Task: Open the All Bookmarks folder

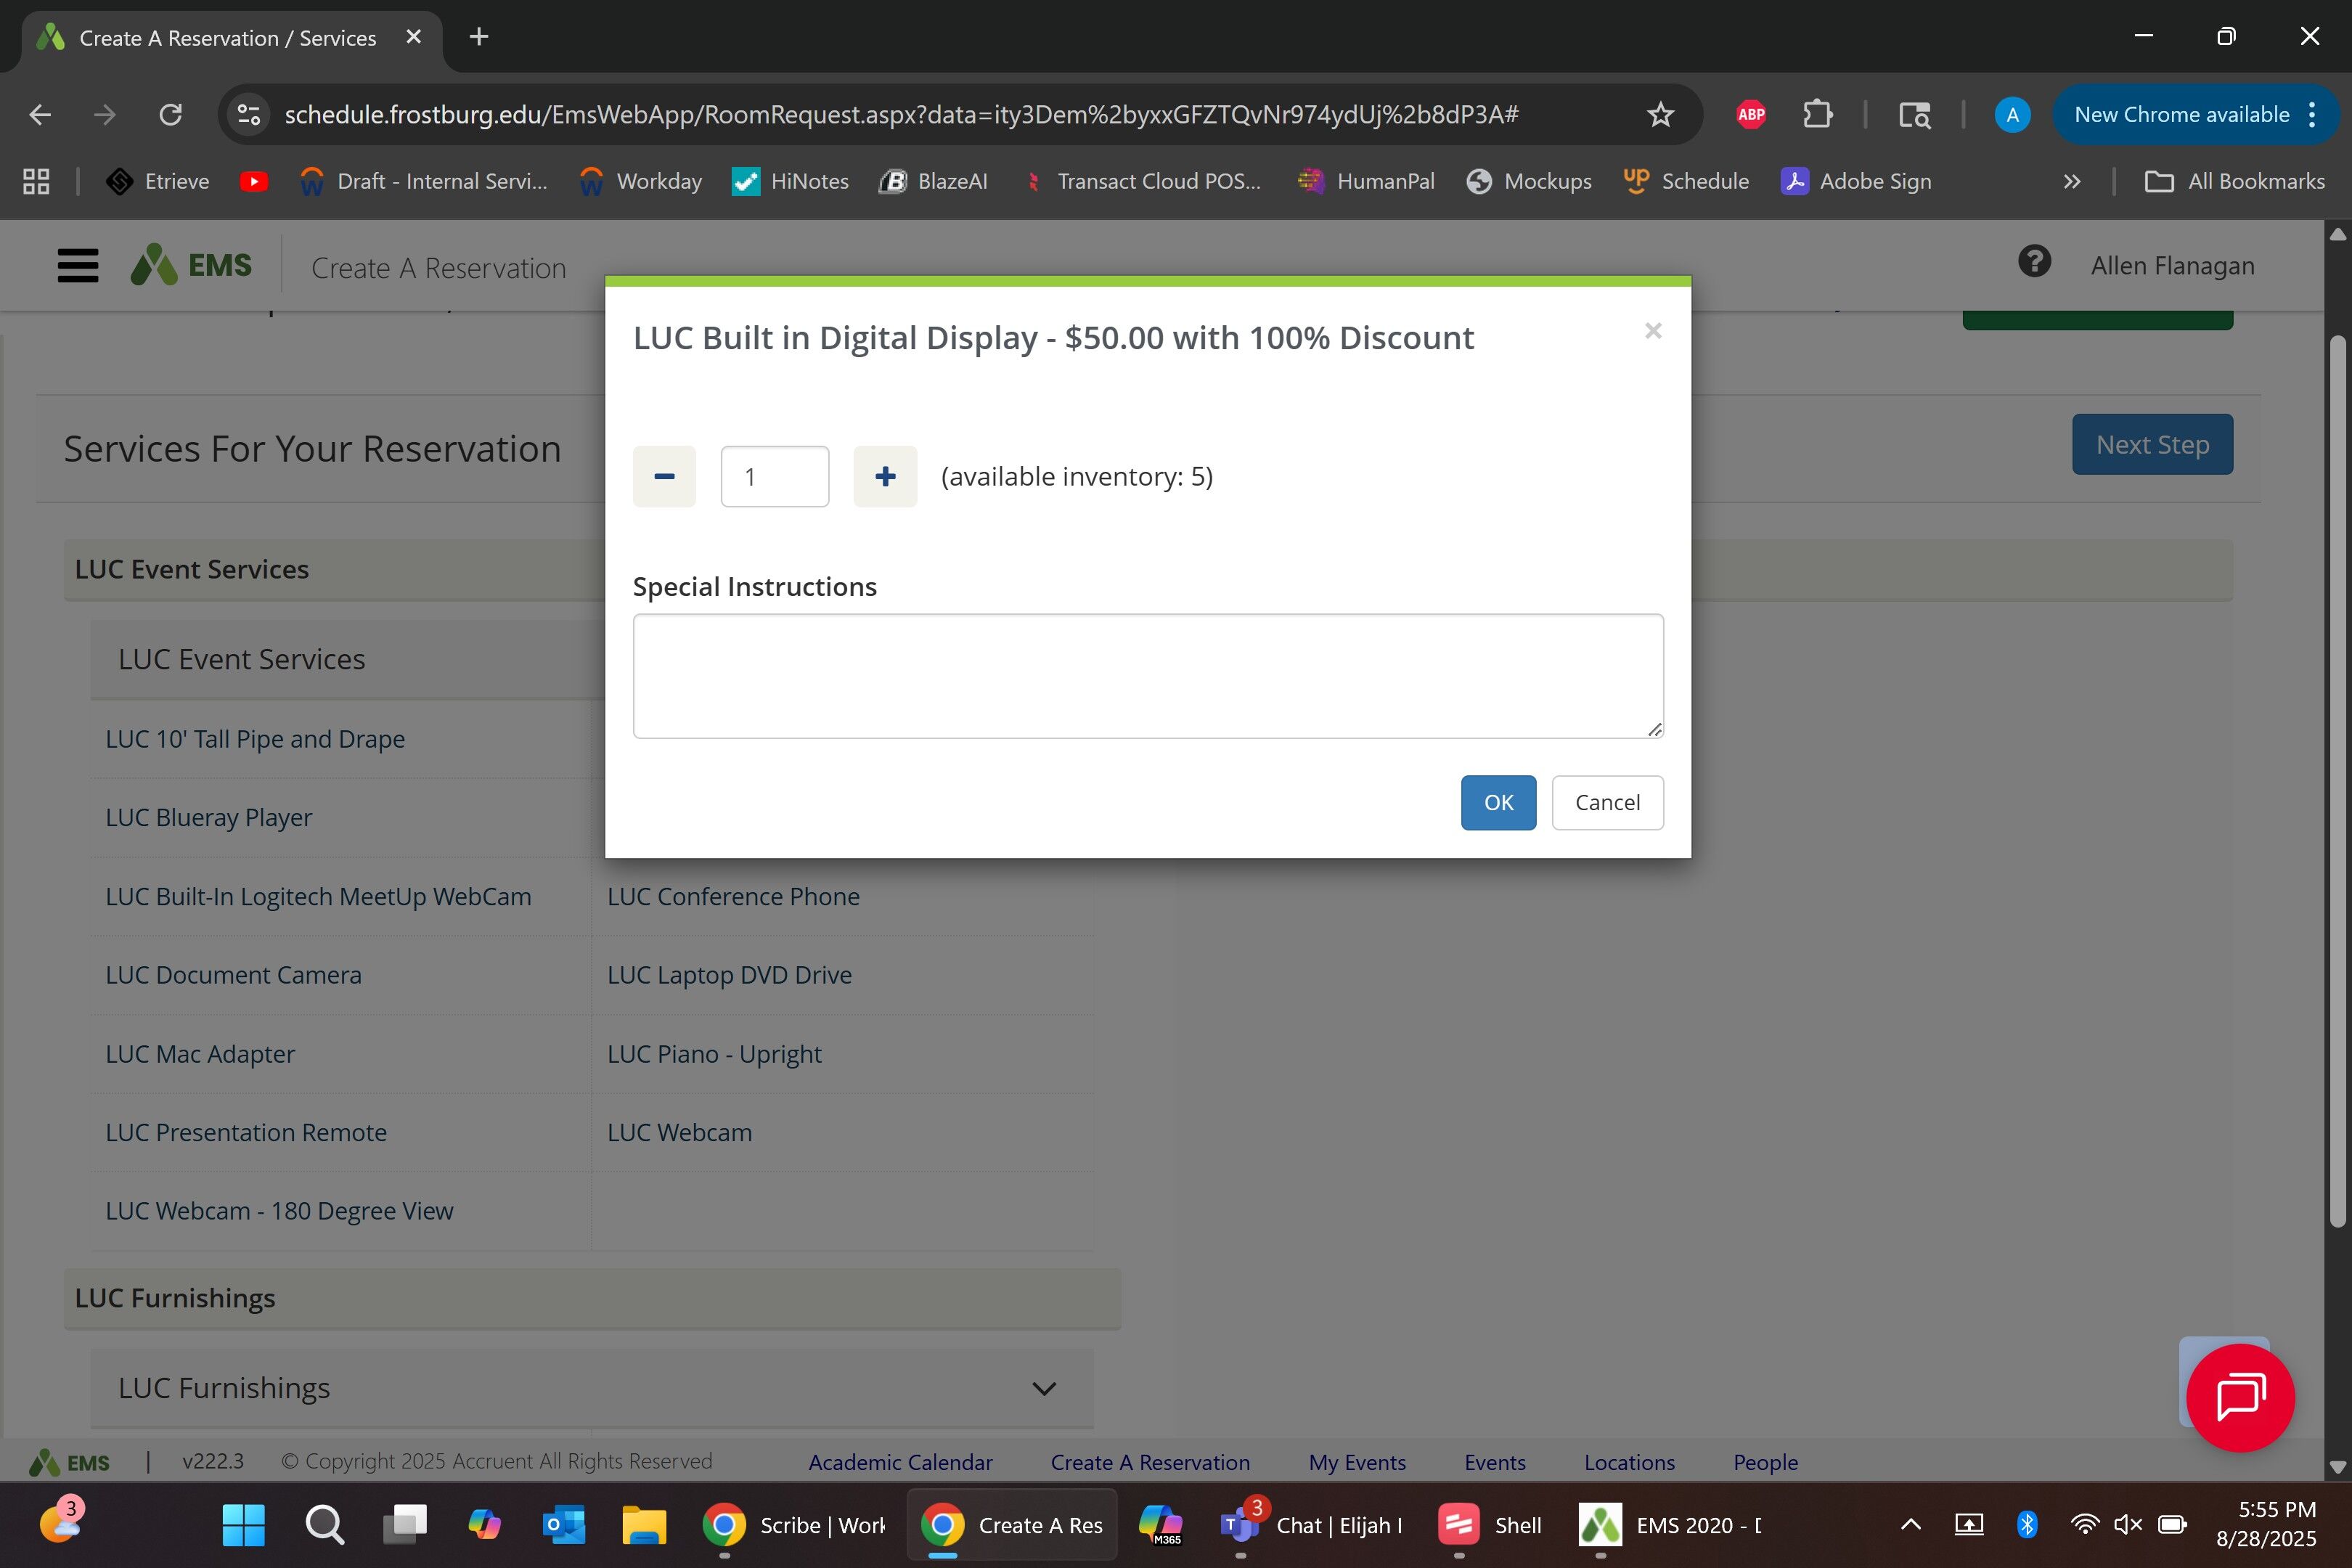Action: (x=2235, y=182)
